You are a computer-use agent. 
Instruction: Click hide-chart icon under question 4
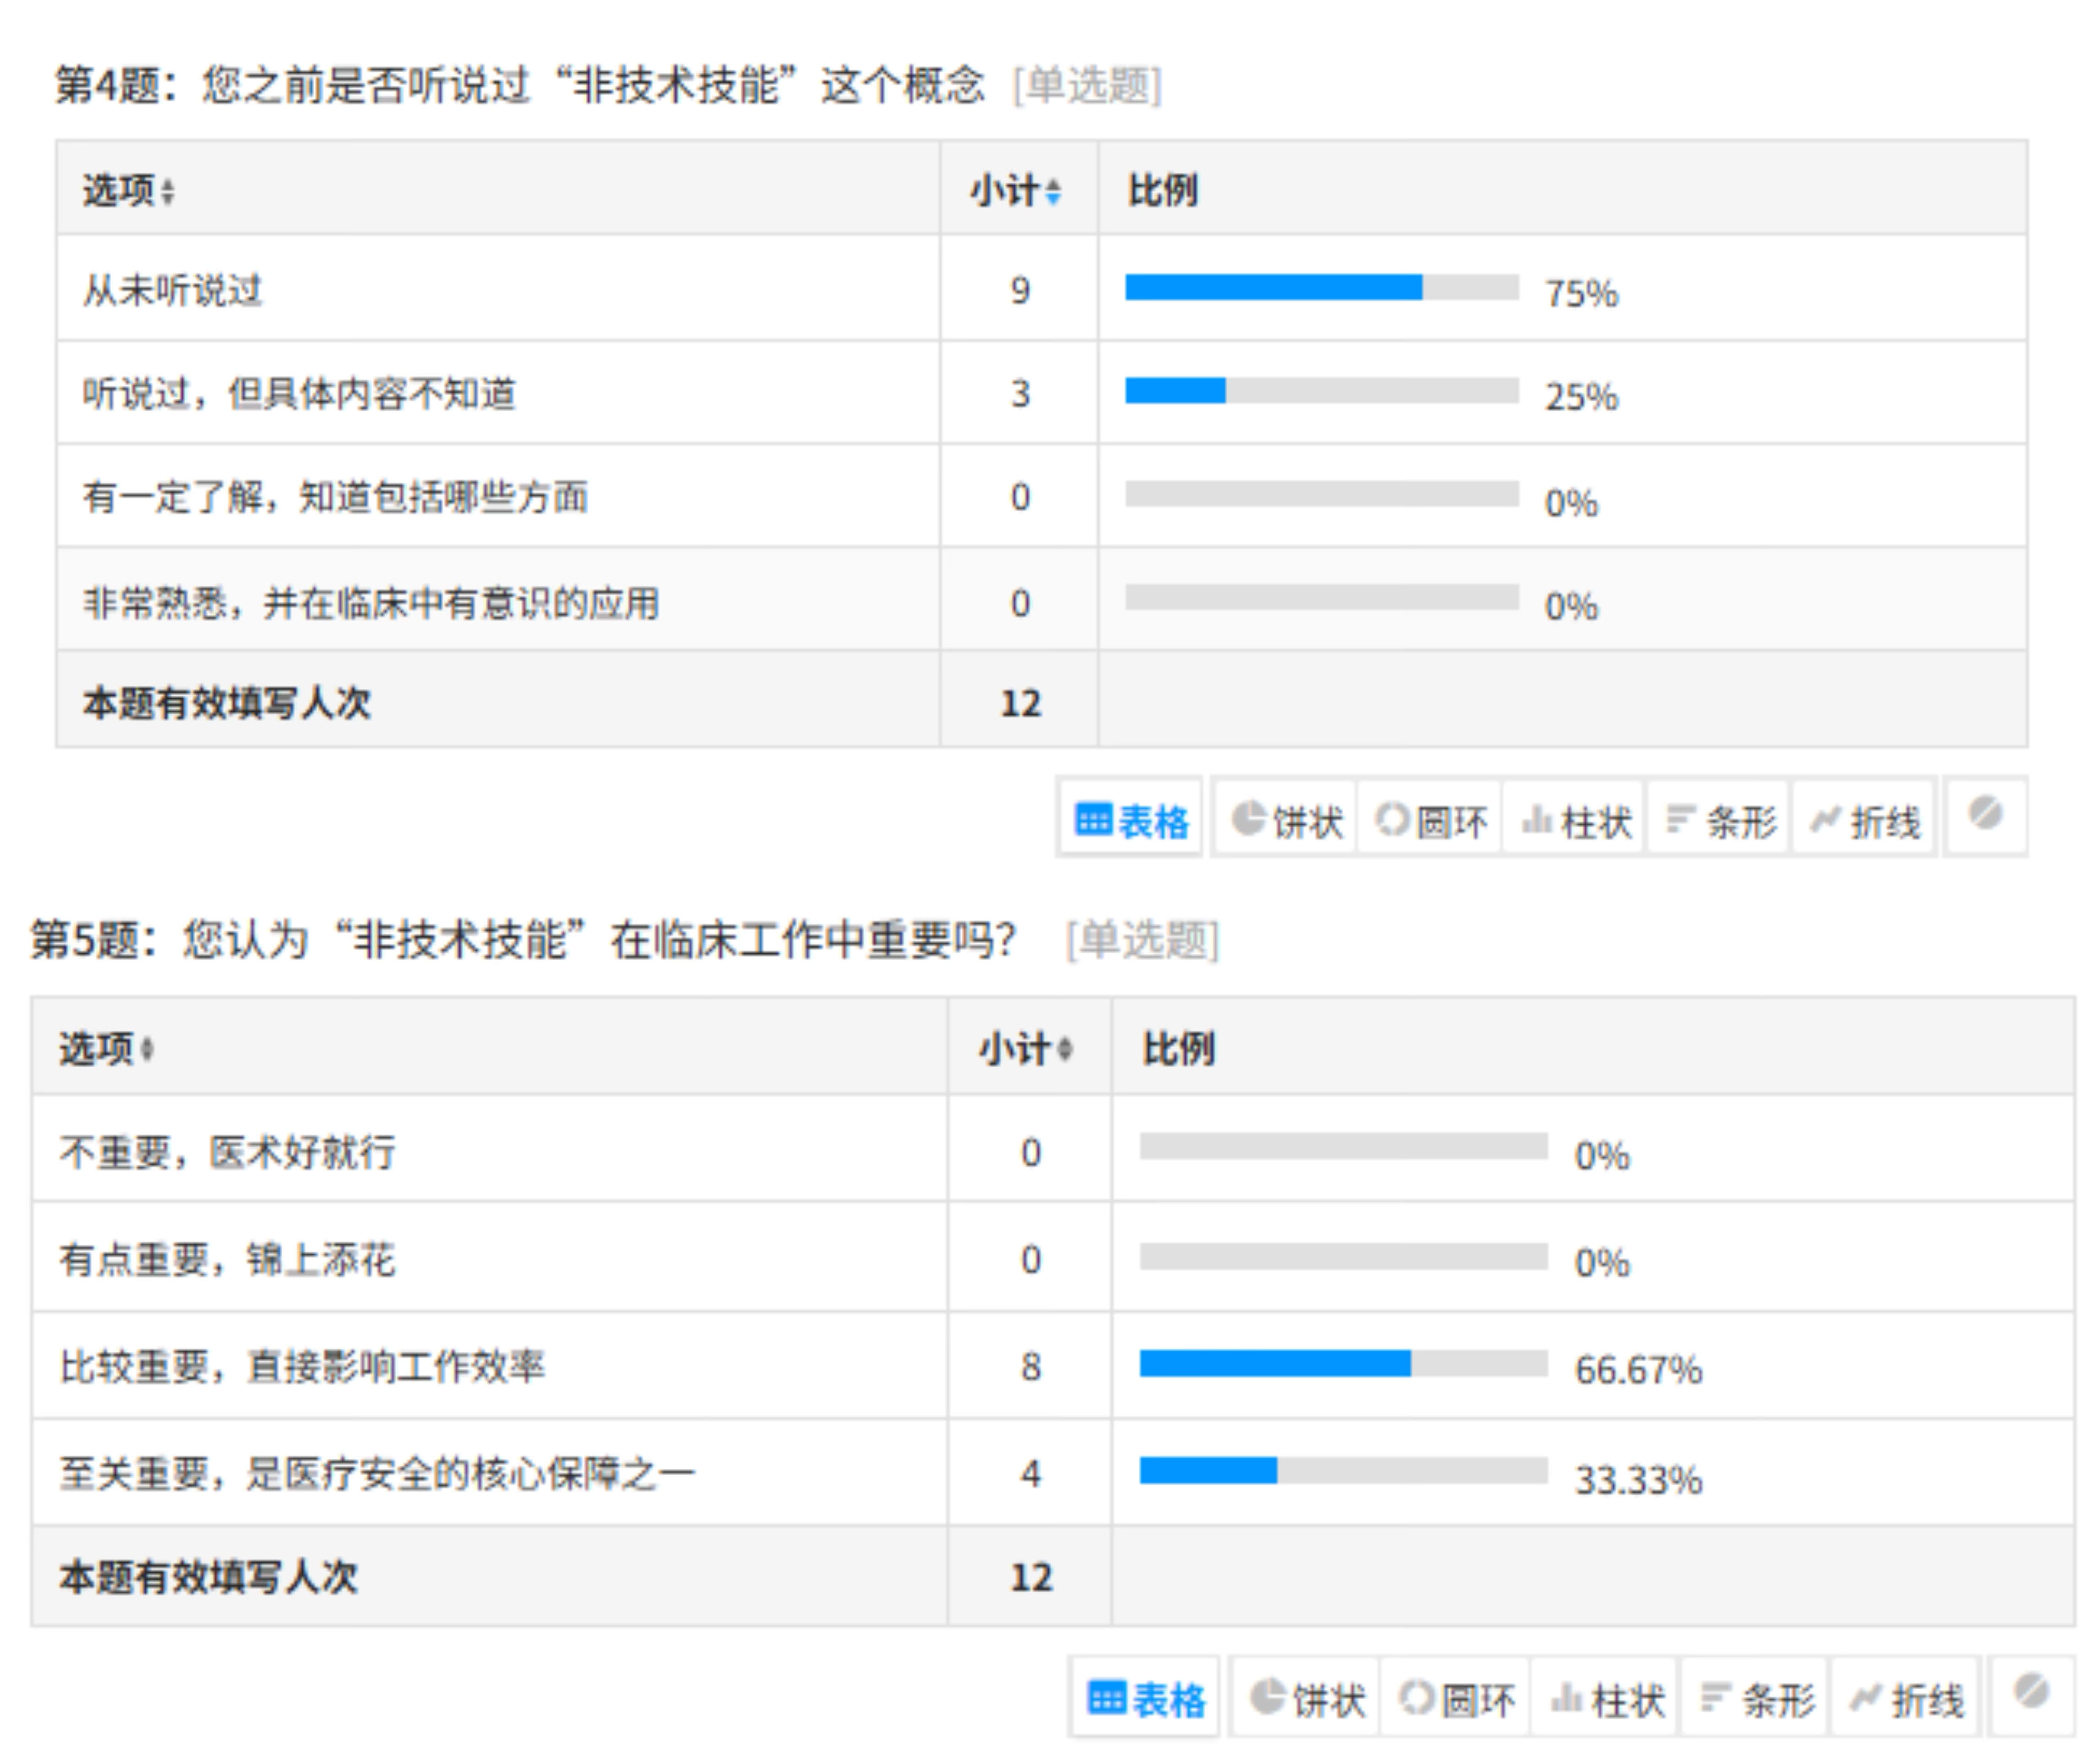point(1985,815)
